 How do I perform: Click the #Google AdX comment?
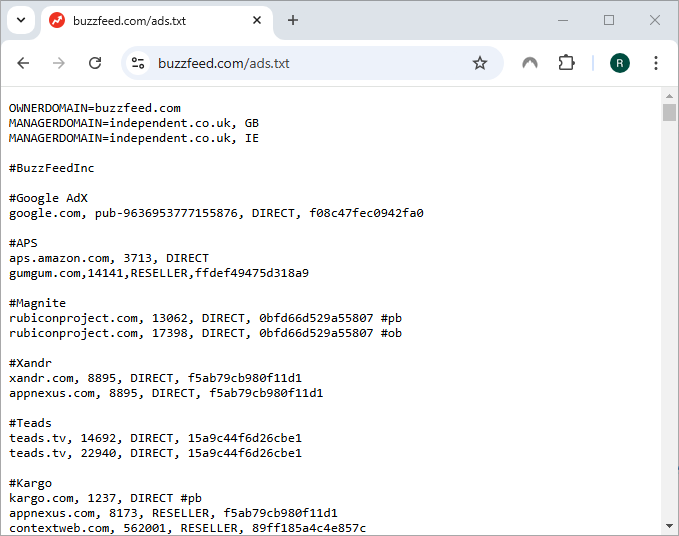[x=48, y=198]
